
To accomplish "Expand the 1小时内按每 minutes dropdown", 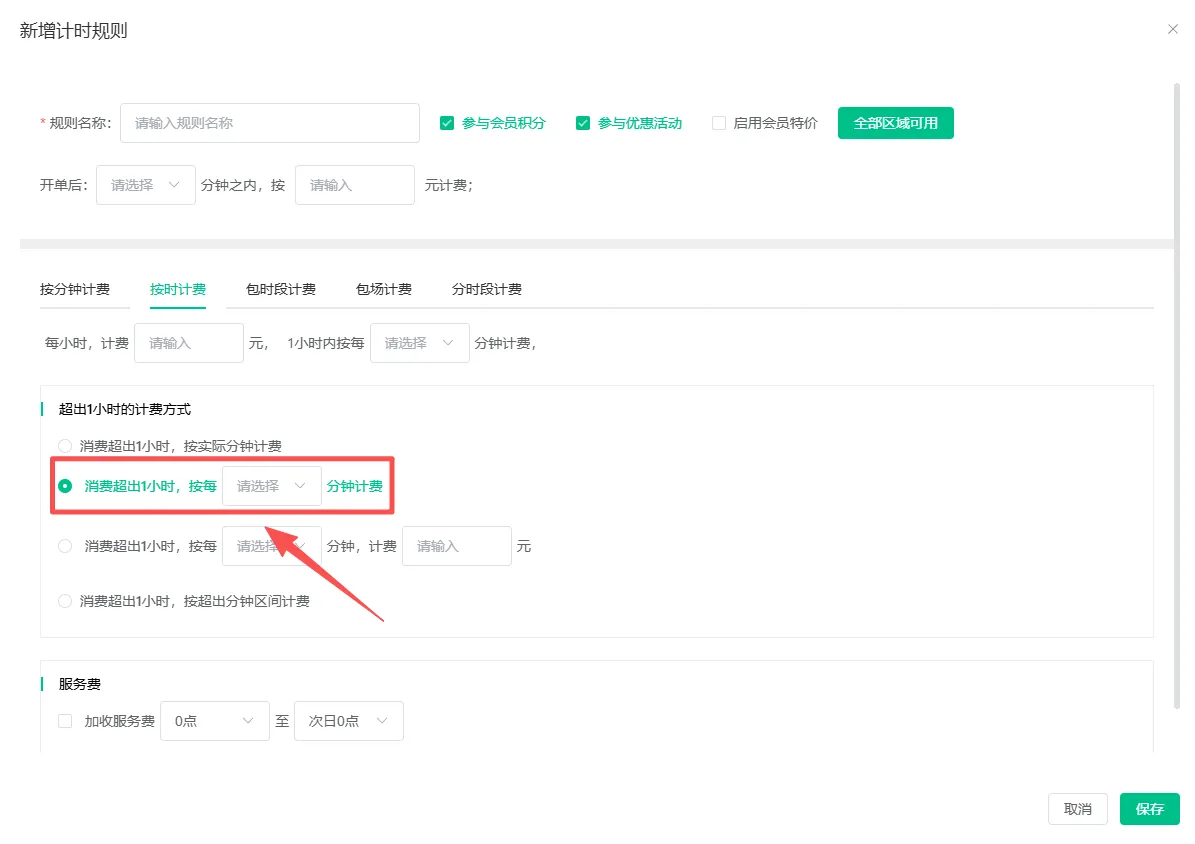I will (419, 343).
